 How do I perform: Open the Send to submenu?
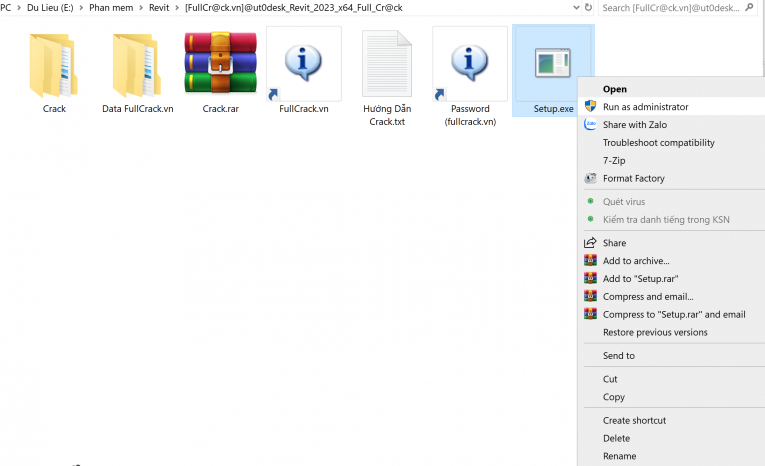pos(671,356)
